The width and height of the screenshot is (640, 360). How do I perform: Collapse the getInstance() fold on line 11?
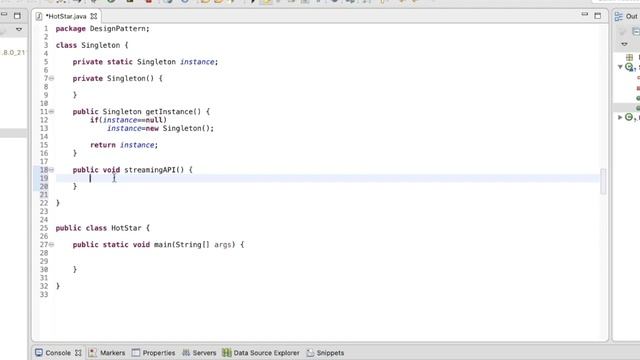click(x=52, y=111)
